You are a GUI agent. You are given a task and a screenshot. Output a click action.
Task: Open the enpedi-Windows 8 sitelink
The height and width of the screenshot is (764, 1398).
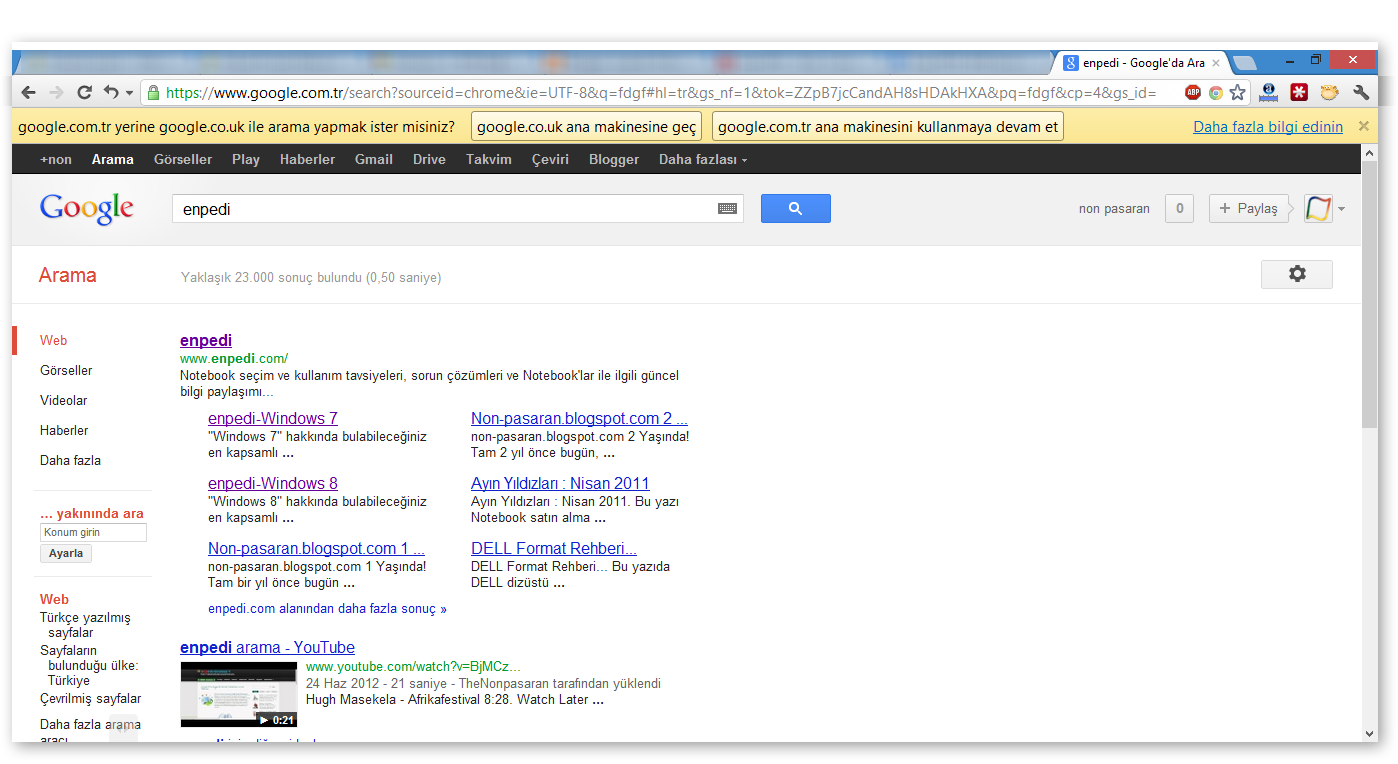pyautogui.click(x=273, y=483)
